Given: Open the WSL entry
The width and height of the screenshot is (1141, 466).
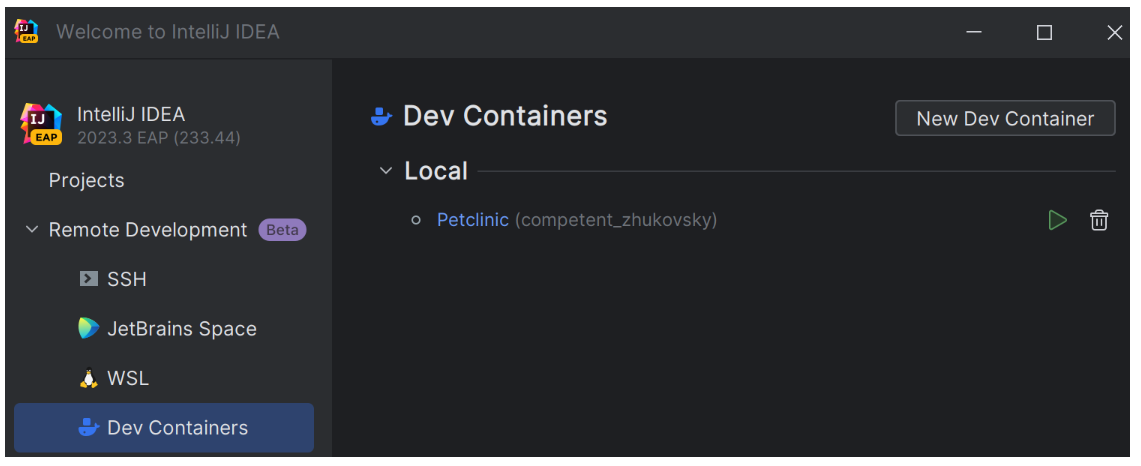Looking at the screenshot, I should coord(127,378).
